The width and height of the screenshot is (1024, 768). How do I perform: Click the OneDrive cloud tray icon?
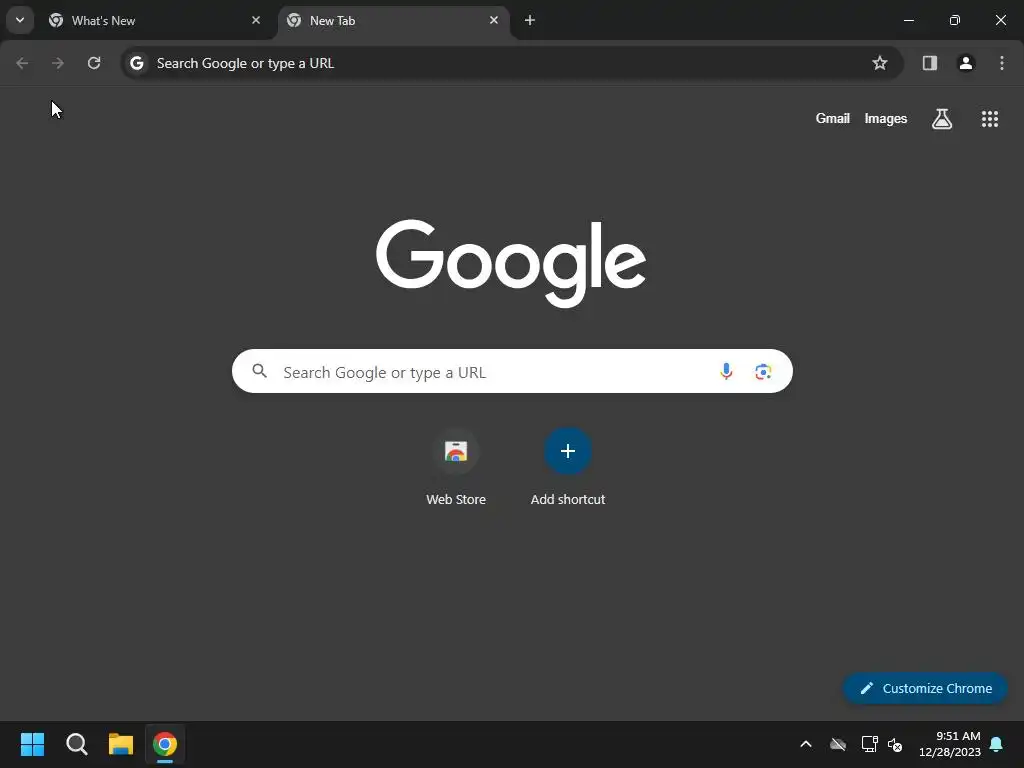(x=838, y=744)
